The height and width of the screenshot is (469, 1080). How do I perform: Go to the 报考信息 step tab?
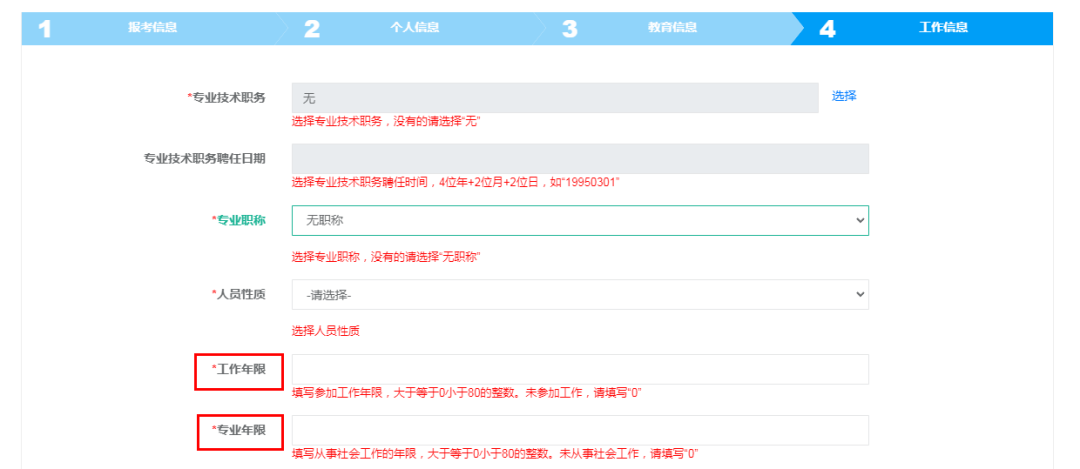pos(152,28)
